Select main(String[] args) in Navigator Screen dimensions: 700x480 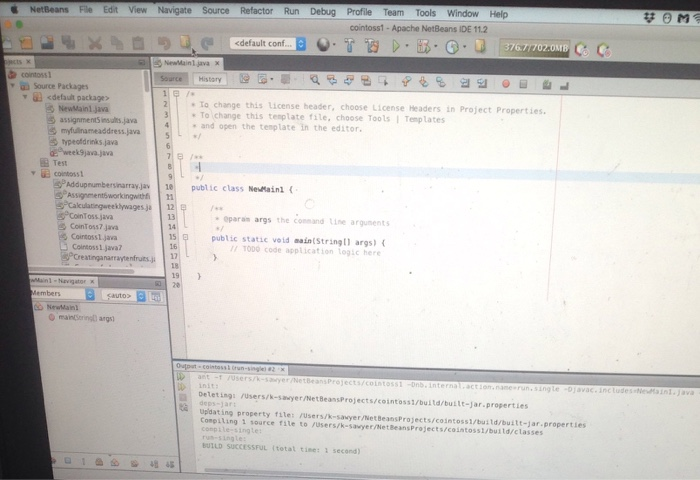(86, 318)
